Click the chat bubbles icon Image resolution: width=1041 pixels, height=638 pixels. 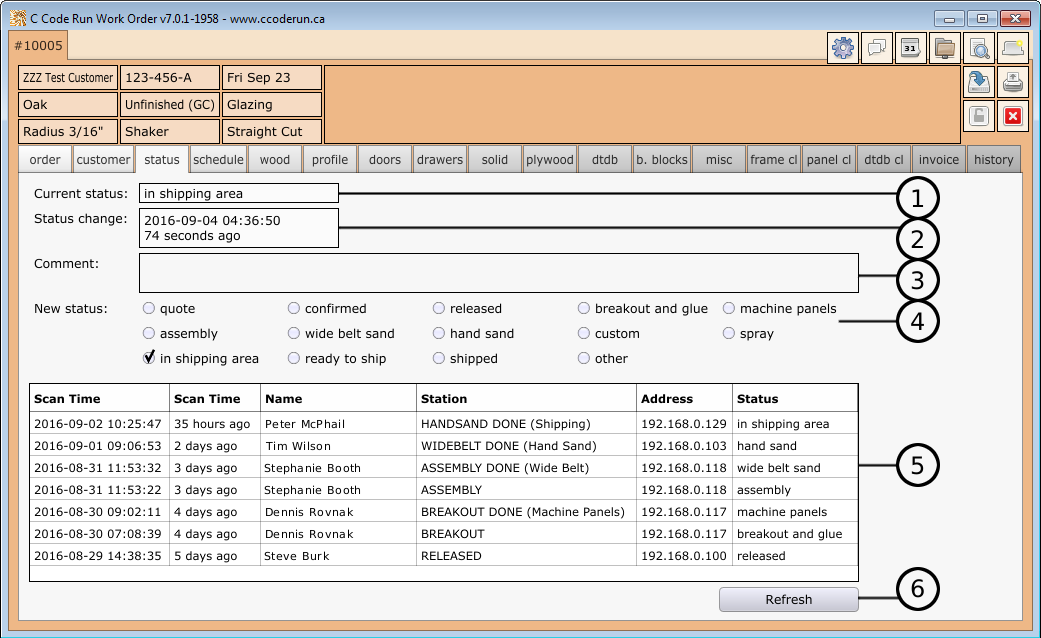[877, 47]
